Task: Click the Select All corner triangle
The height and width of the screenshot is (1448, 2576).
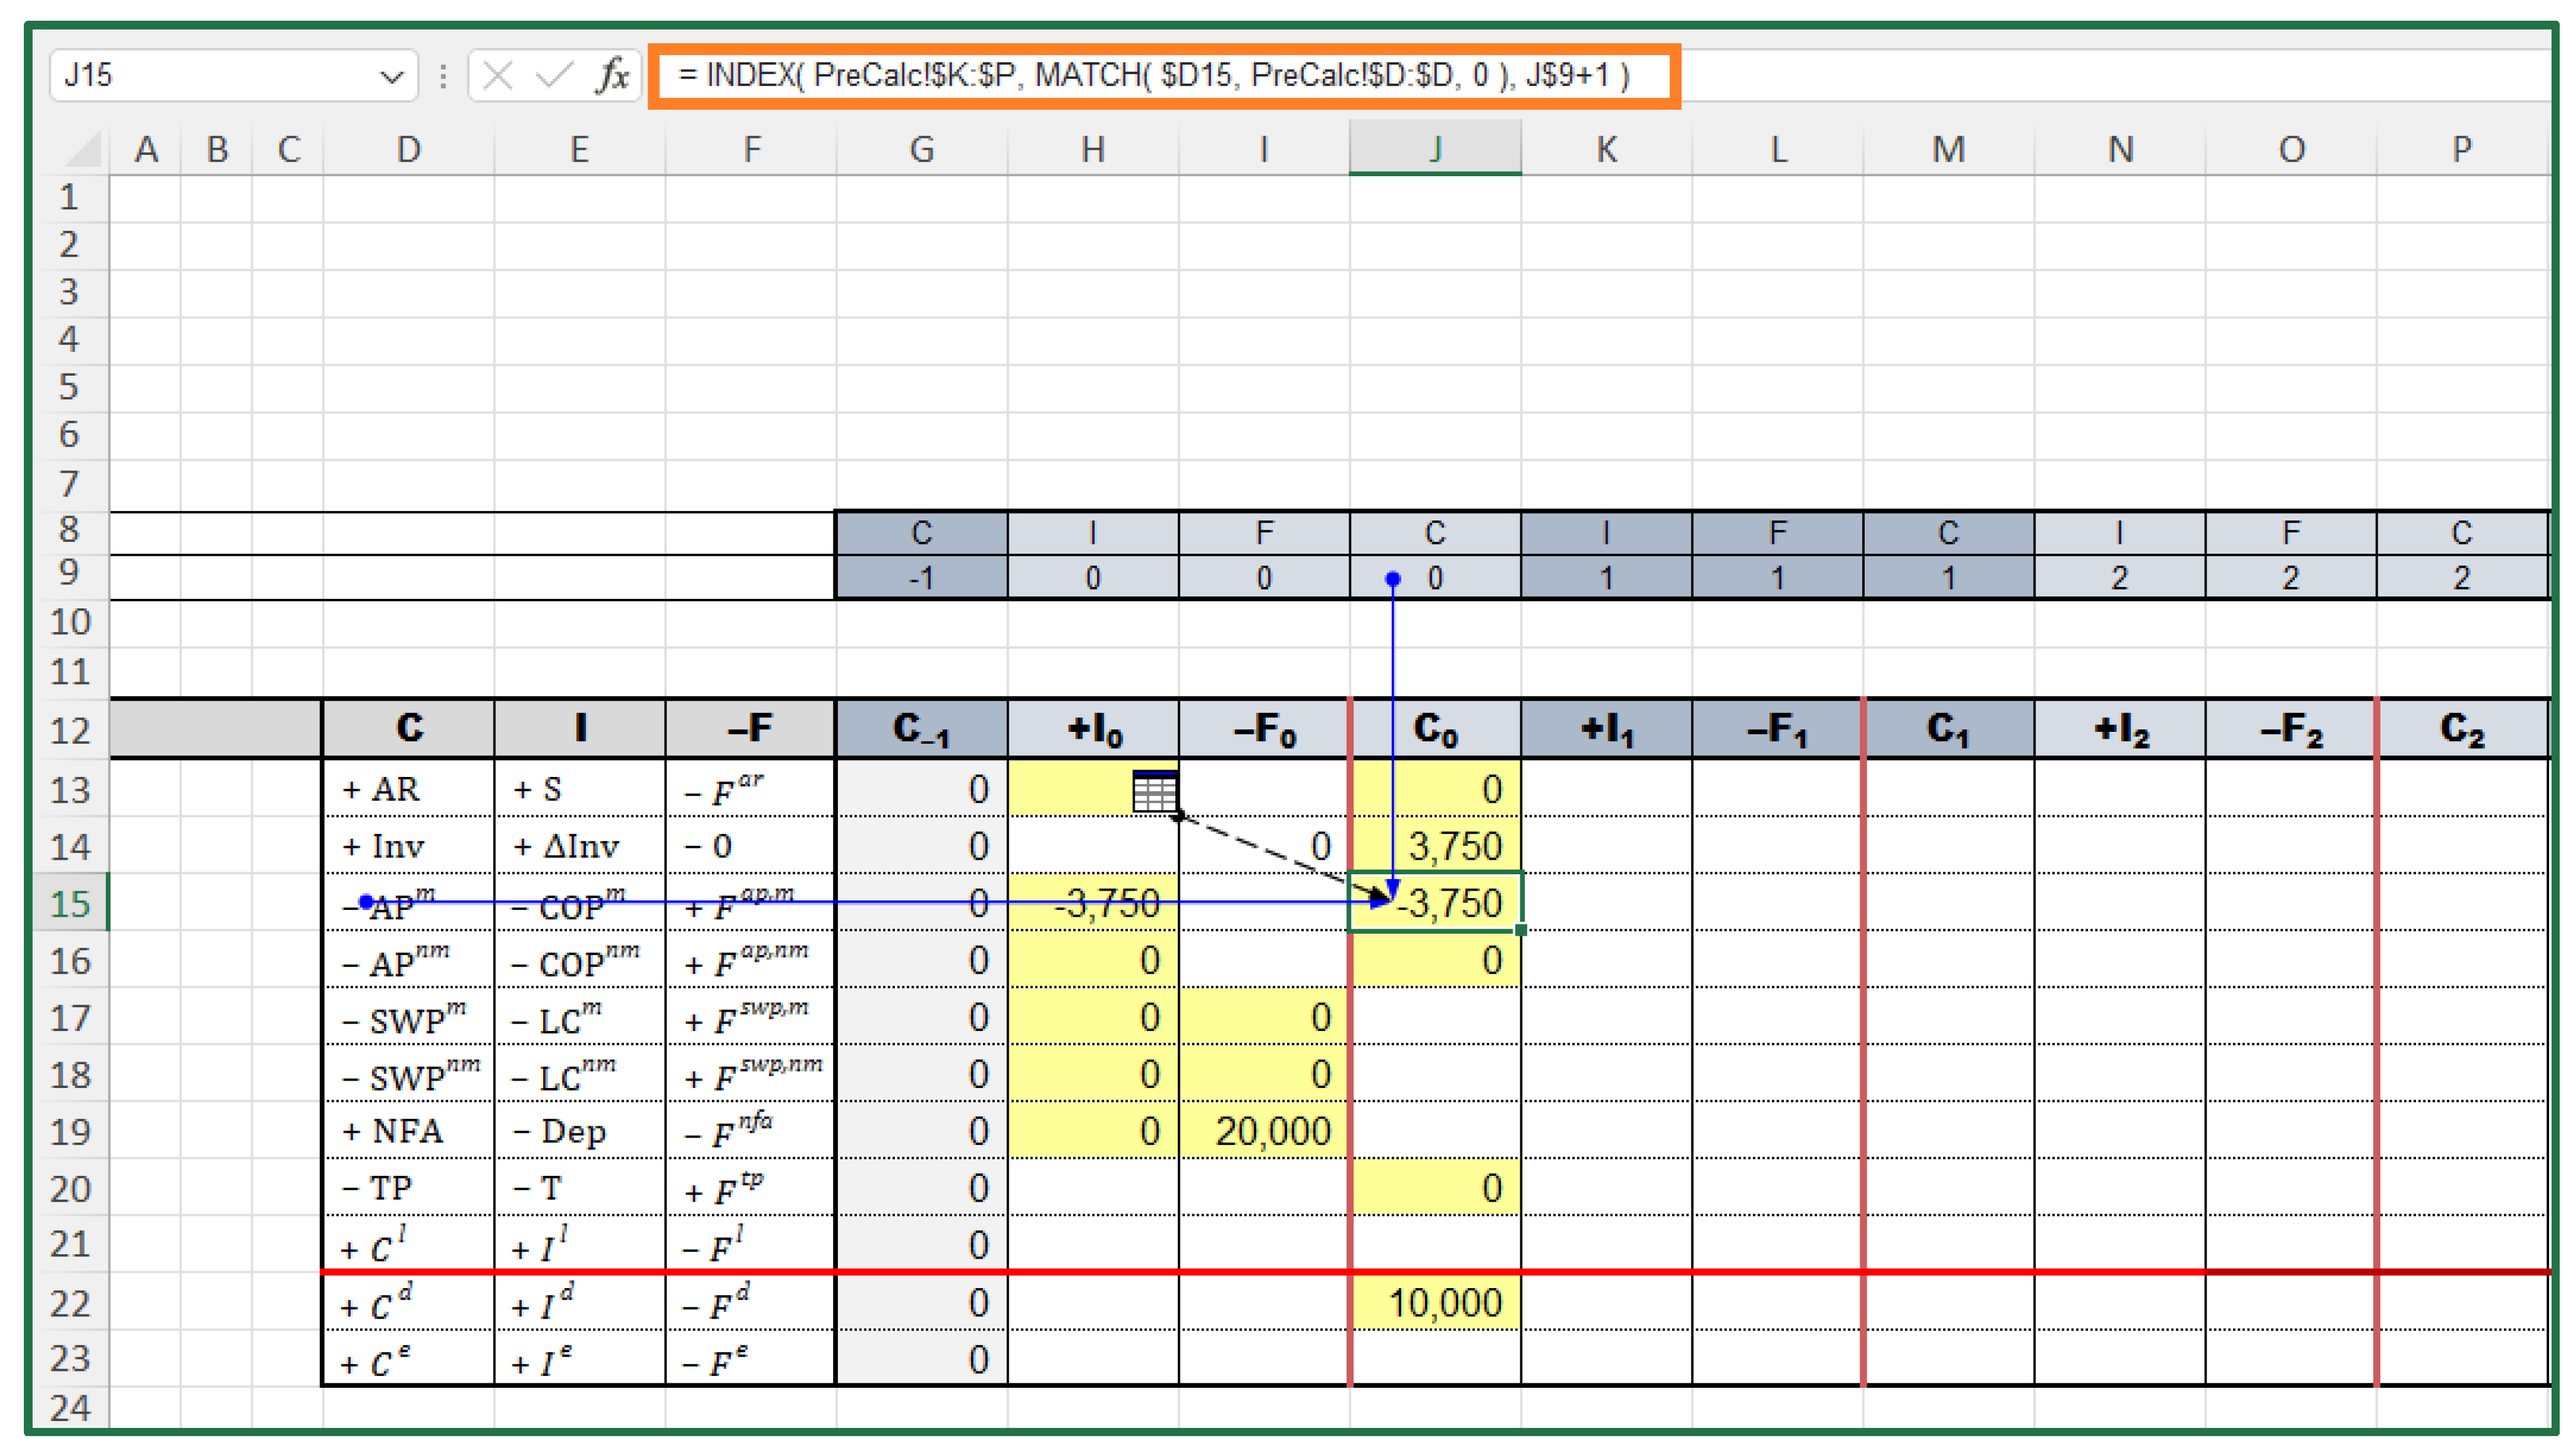Action: [82, 149]
